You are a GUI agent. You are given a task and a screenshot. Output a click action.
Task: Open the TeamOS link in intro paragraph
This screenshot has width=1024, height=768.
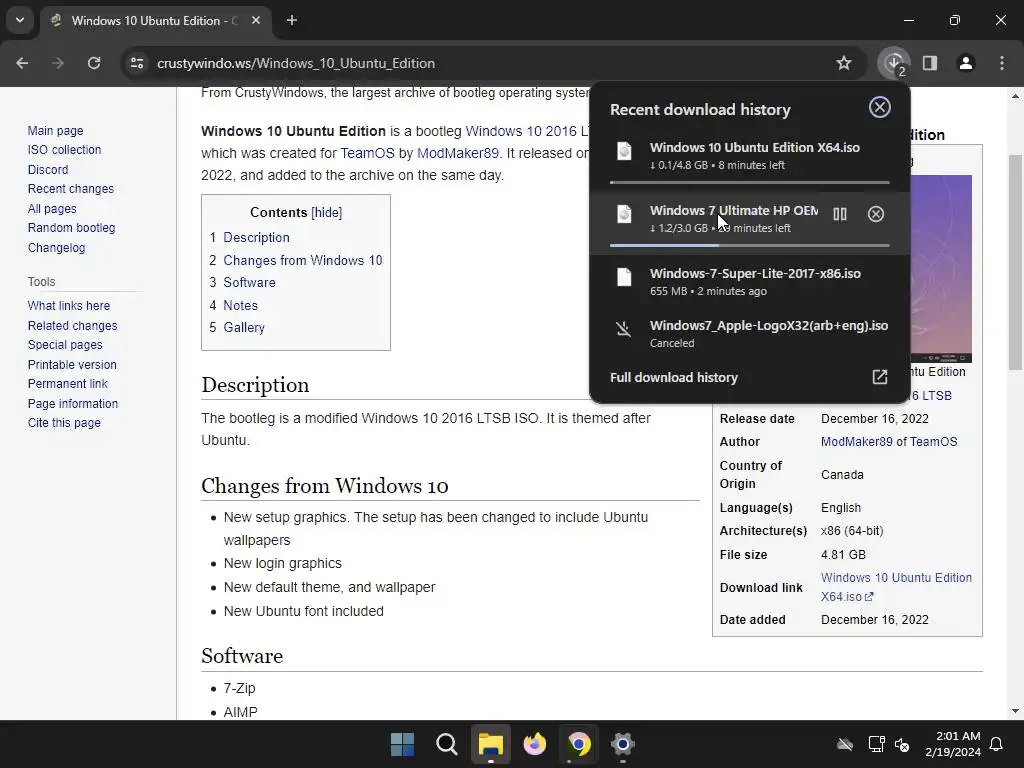coord(367,153)
